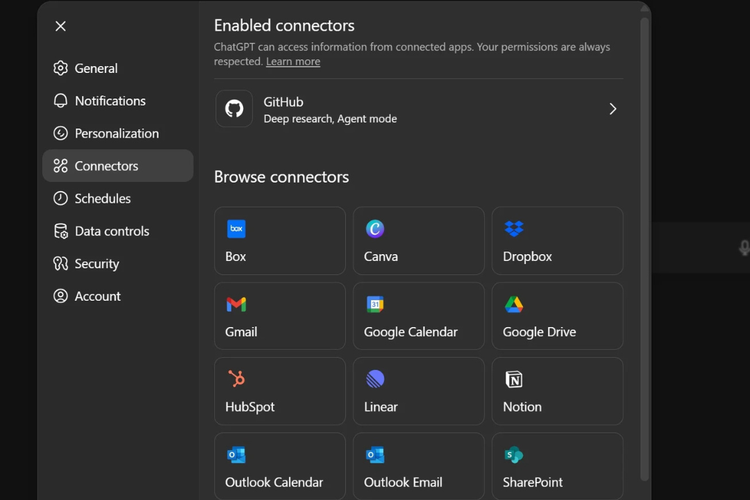This screenshot has width=750, height=500.
Task: Expand GitHub connector details chevron
Action: coord(613,109)
